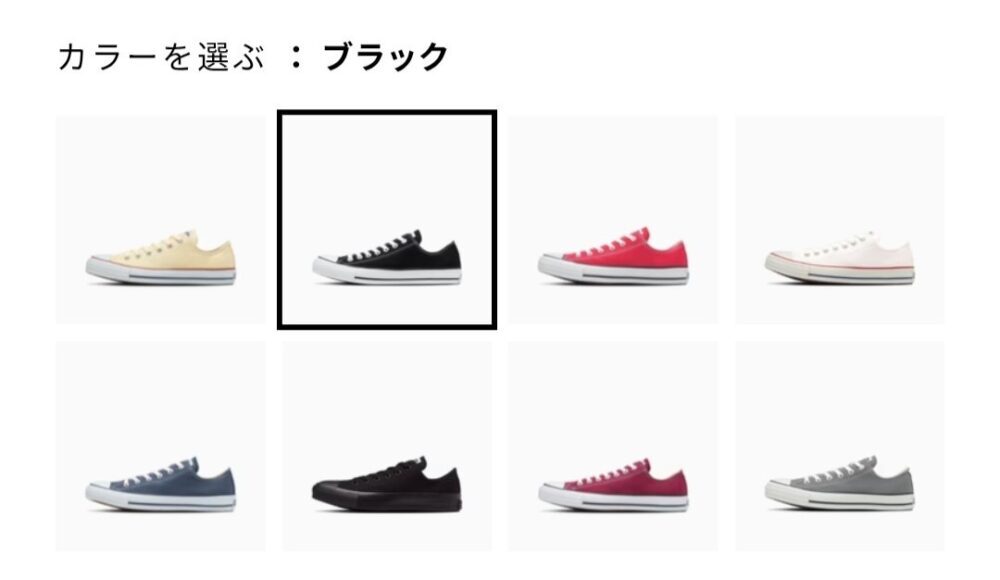This screenshot has height=580, width=1000.
Task: Choose the red sneaker color option
Action: (613, 219)
